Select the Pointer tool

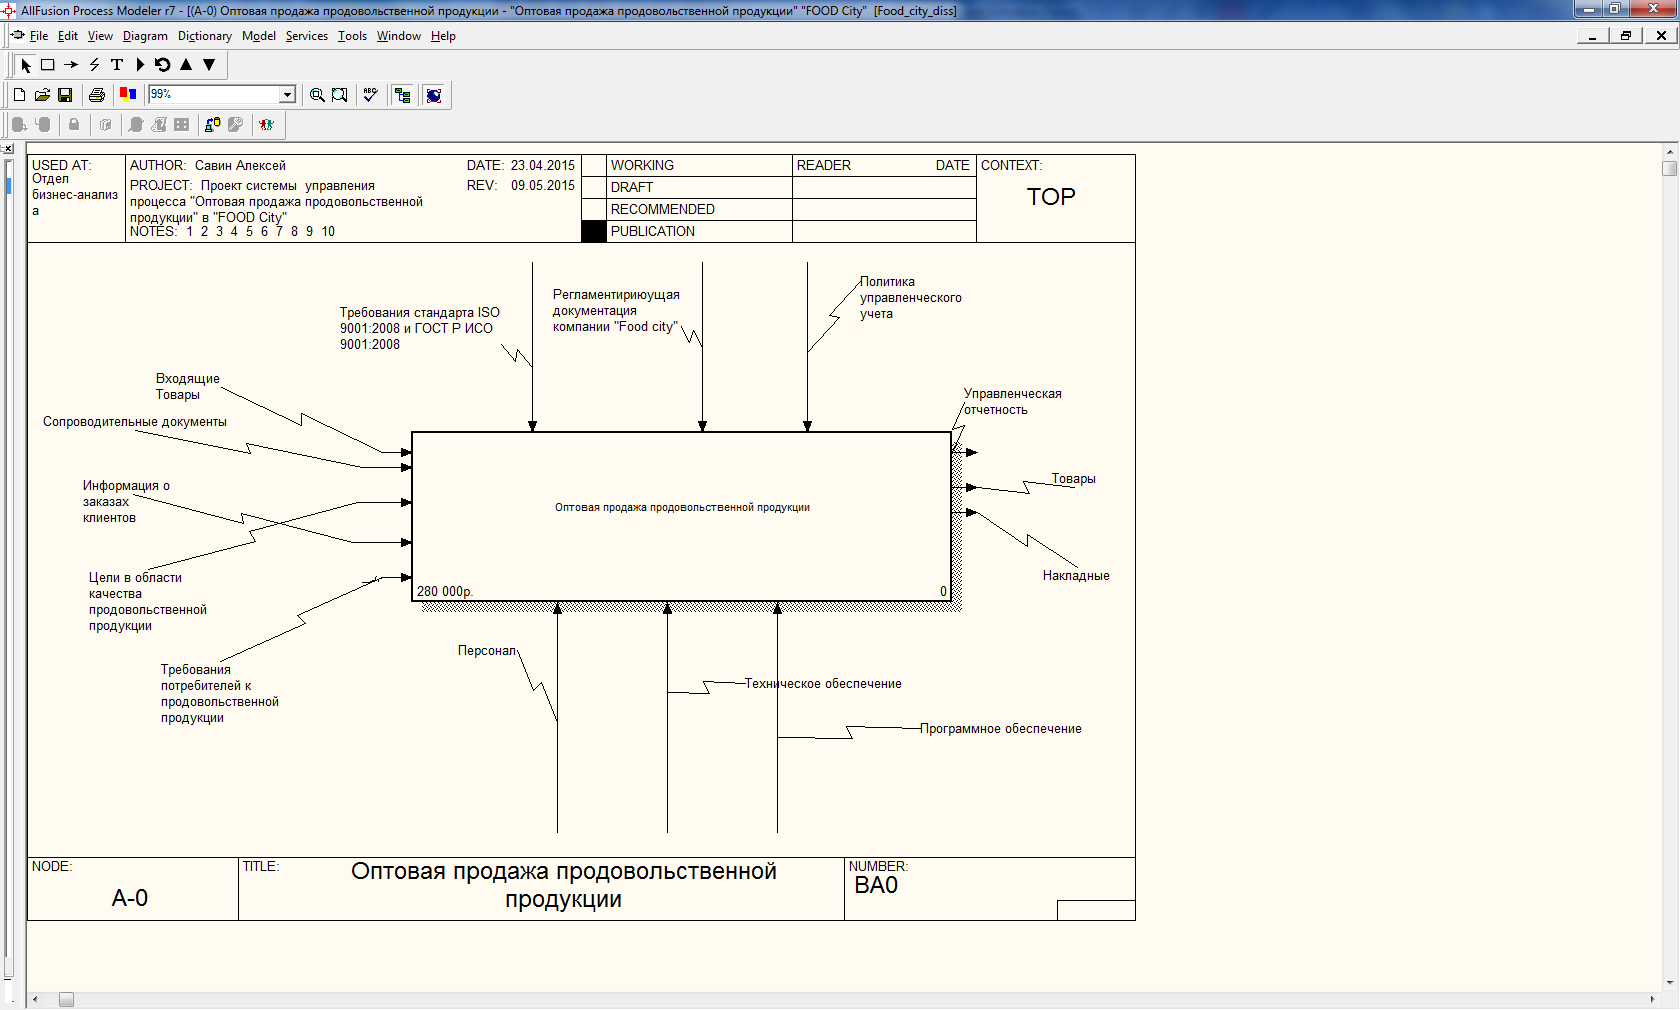point(26,65)
